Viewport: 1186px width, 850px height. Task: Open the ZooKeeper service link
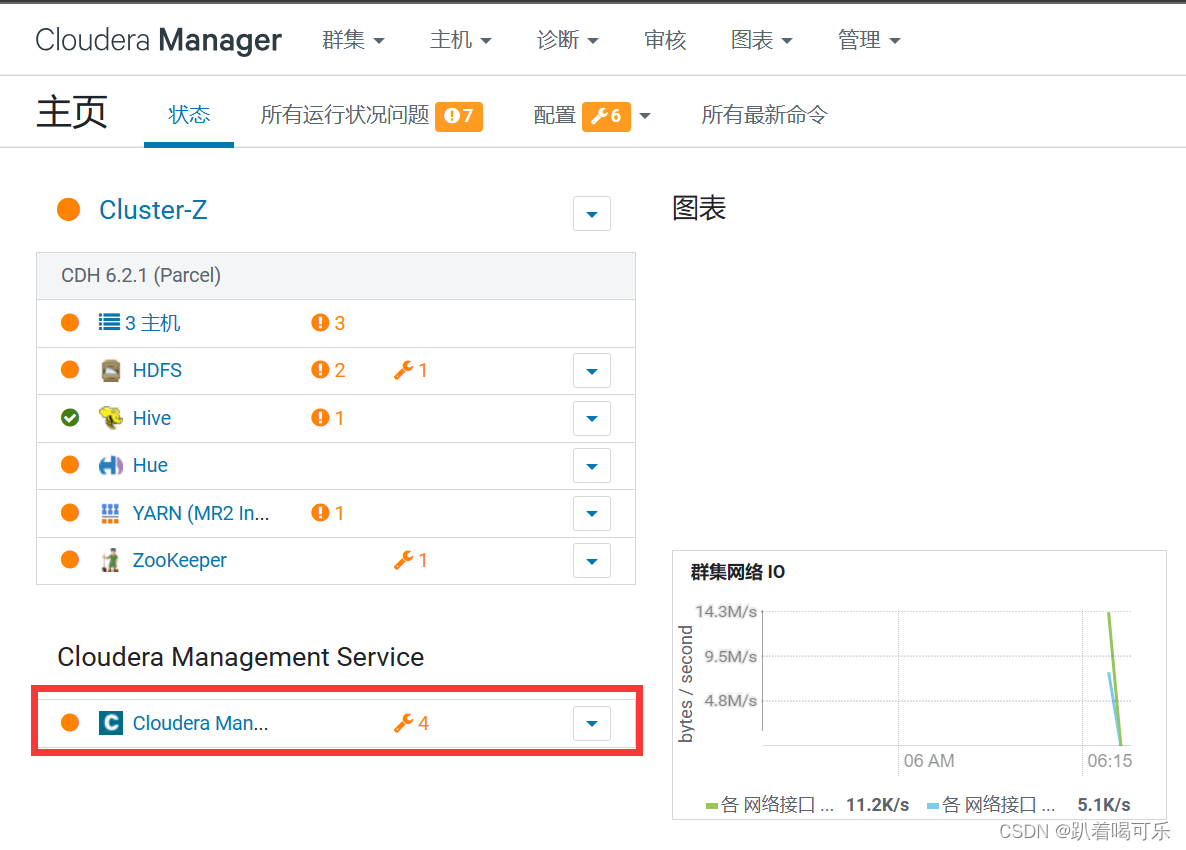[180, 560]
